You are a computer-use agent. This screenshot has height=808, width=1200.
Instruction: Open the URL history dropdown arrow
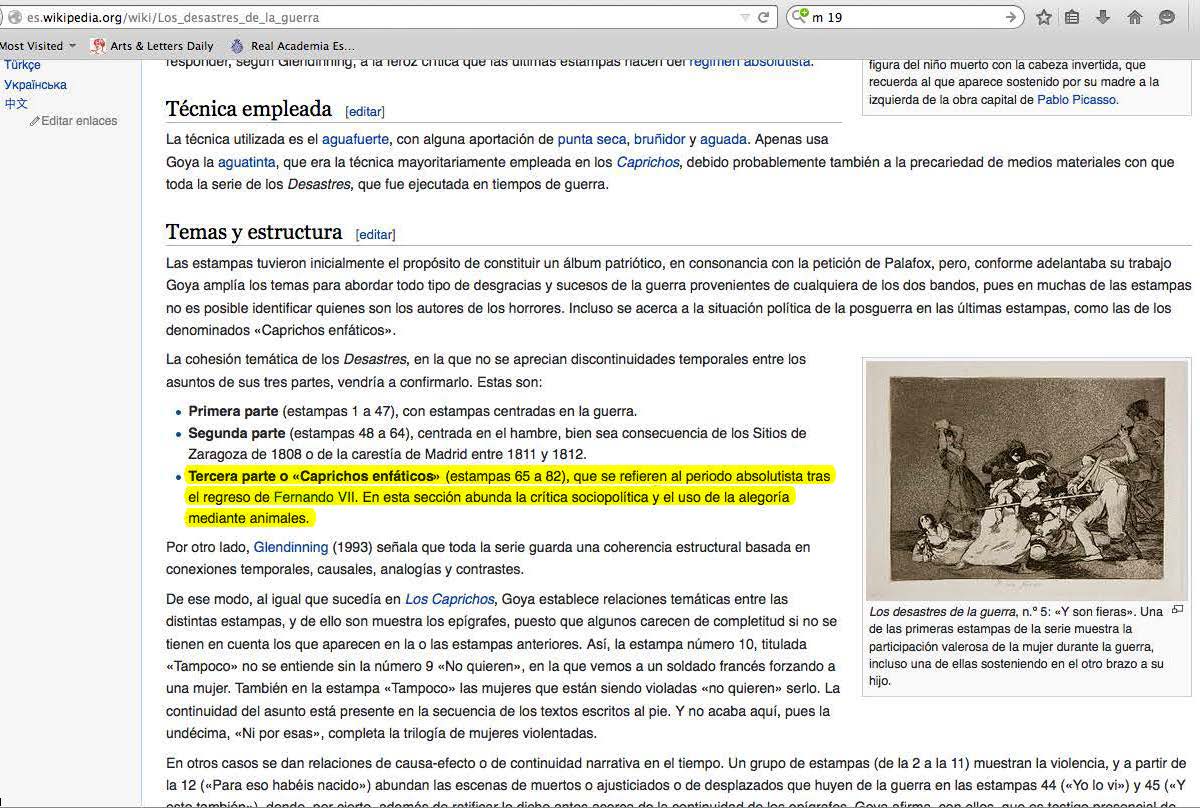pos(744,17)
